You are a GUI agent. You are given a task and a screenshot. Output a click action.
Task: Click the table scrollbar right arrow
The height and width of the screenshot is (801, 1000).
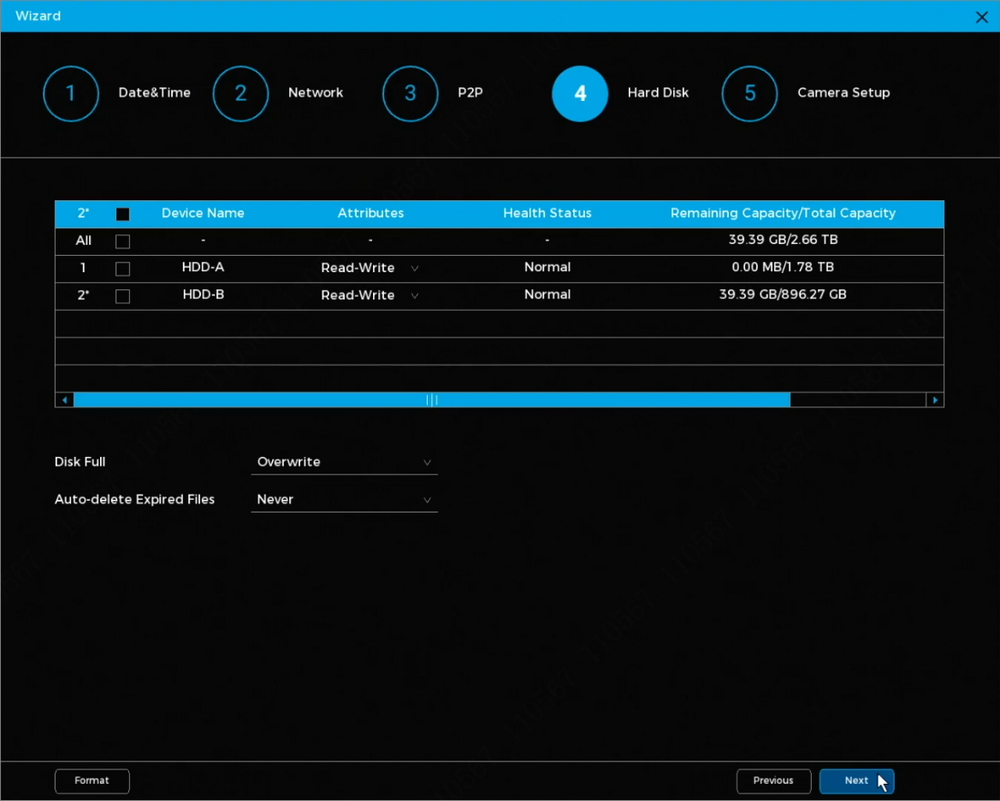coord(935,400)
